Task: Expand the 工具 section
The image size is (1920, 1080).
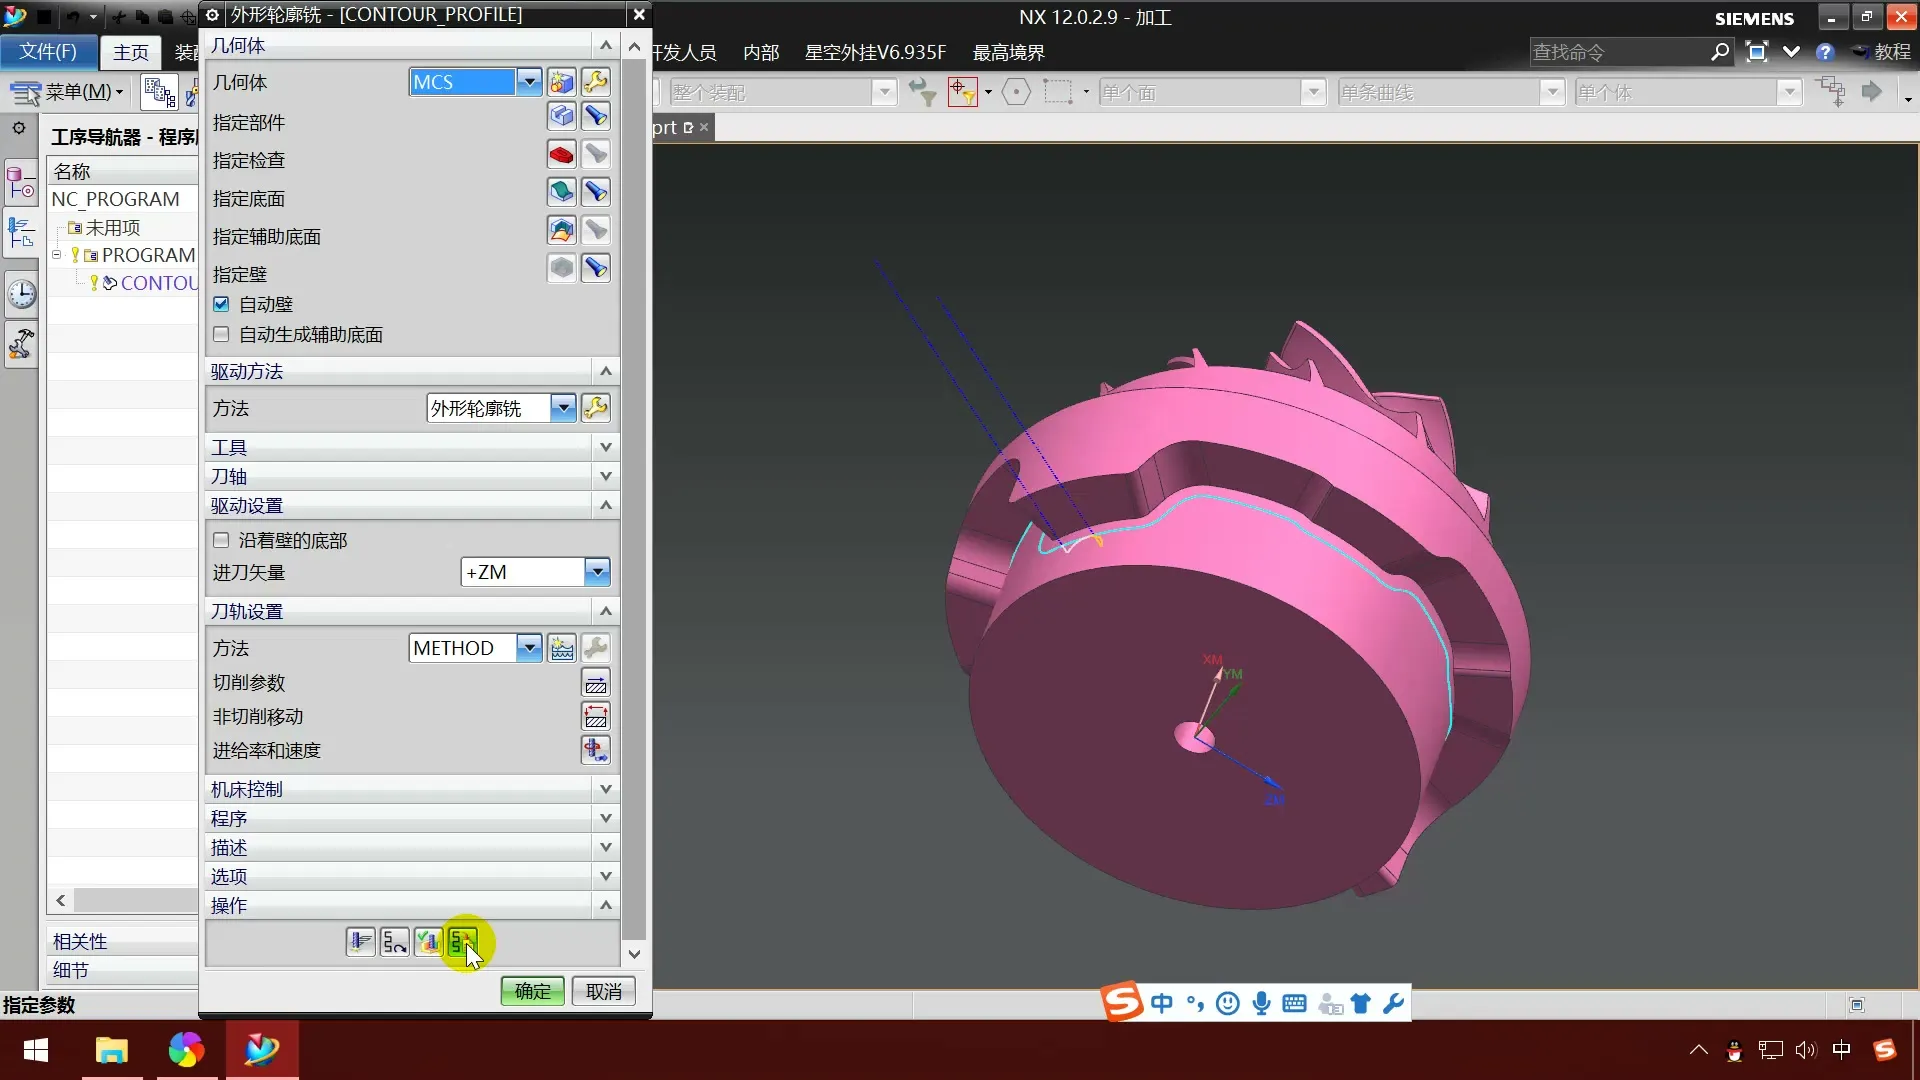Action: click(x=605, y=447)
